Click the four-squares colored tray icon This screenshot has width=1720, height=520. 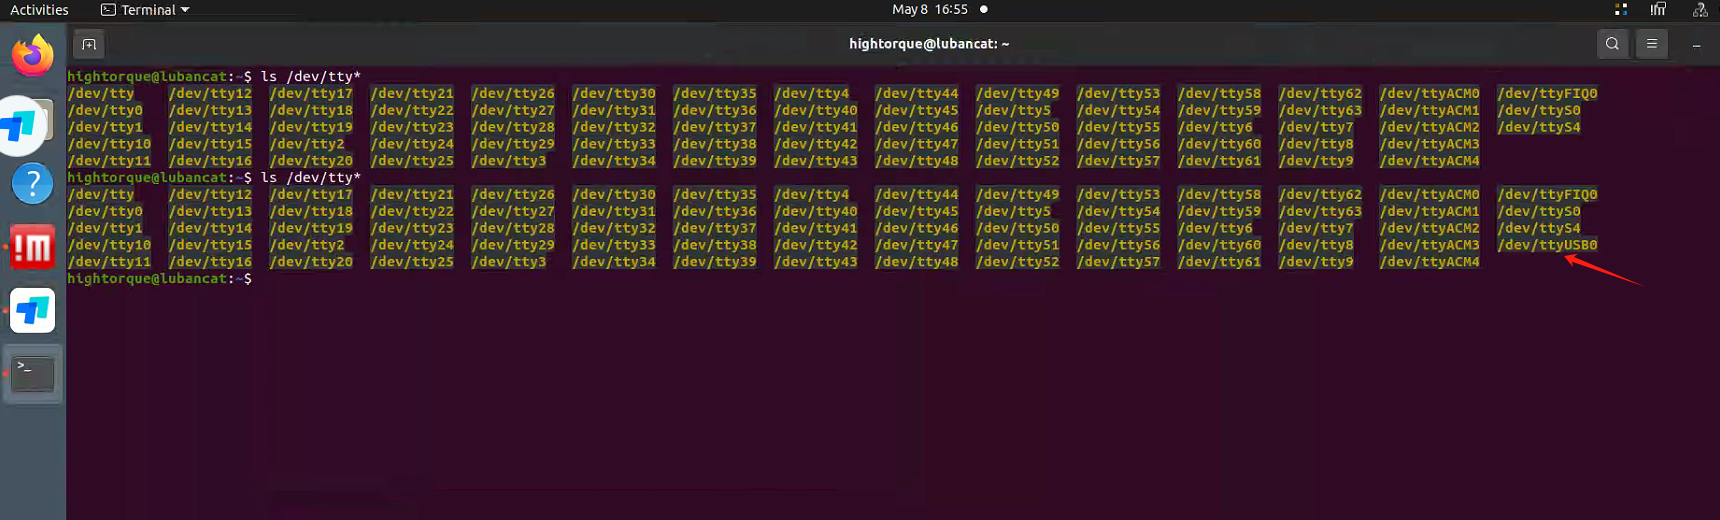pos(1621,9)
